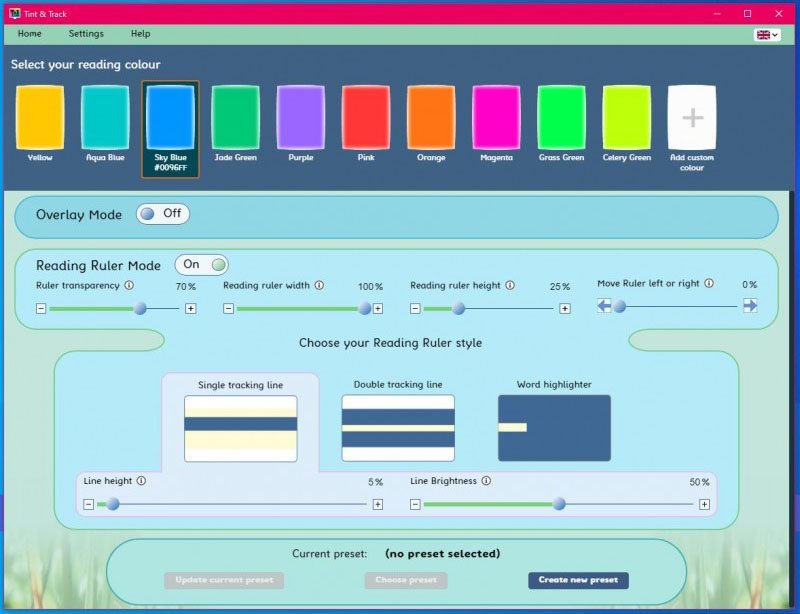The height and width of the screenshot is (614, 800).
Task: Show info for Reading ruler height
Action: coord(510,285)
